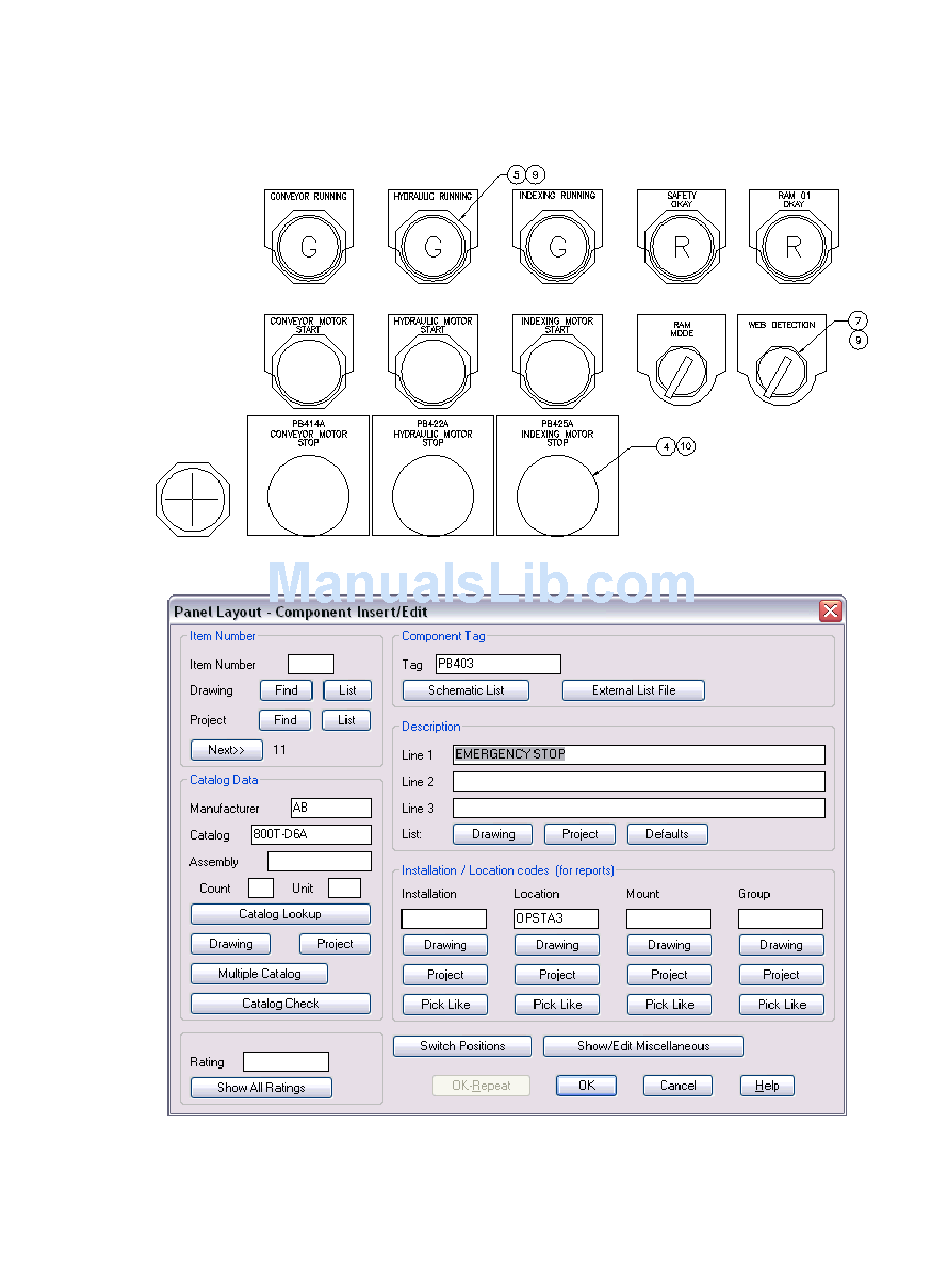Click Drawing button under Mount
Viewport: 950px width, 1274px height.
(x=669, y=945)
